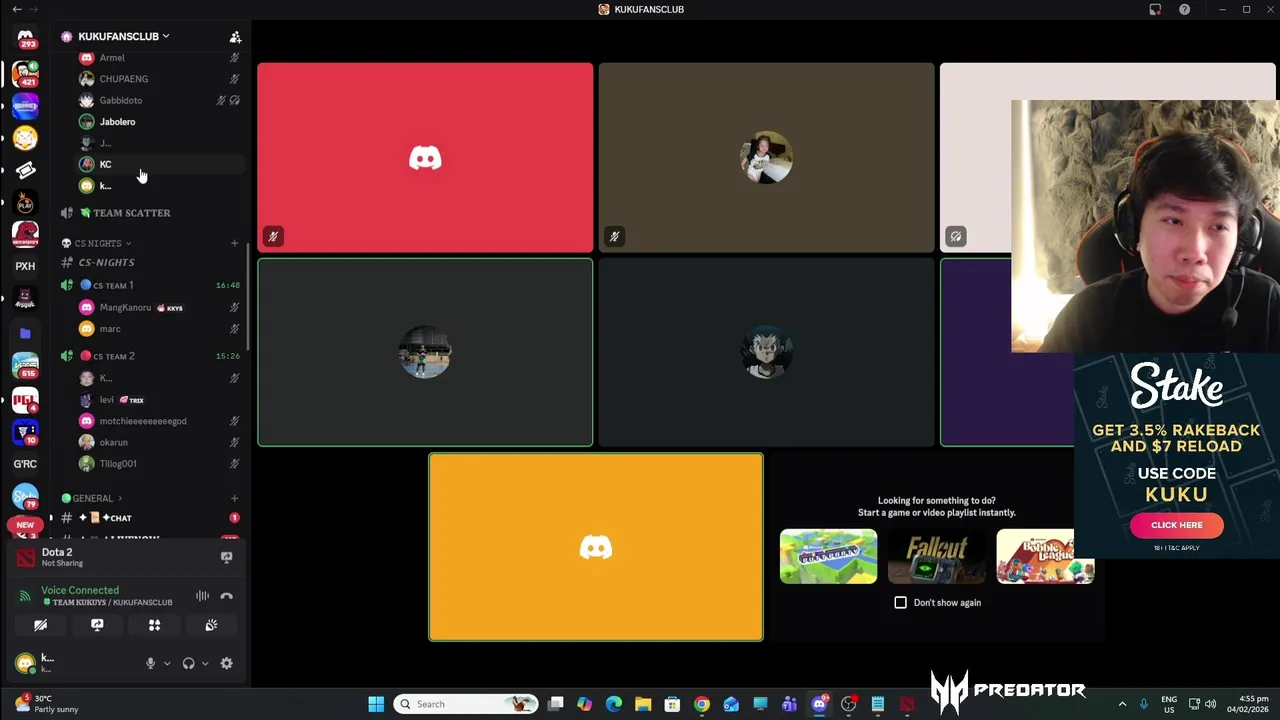Select the orange Discord-logo video tile

coord(596,547)
